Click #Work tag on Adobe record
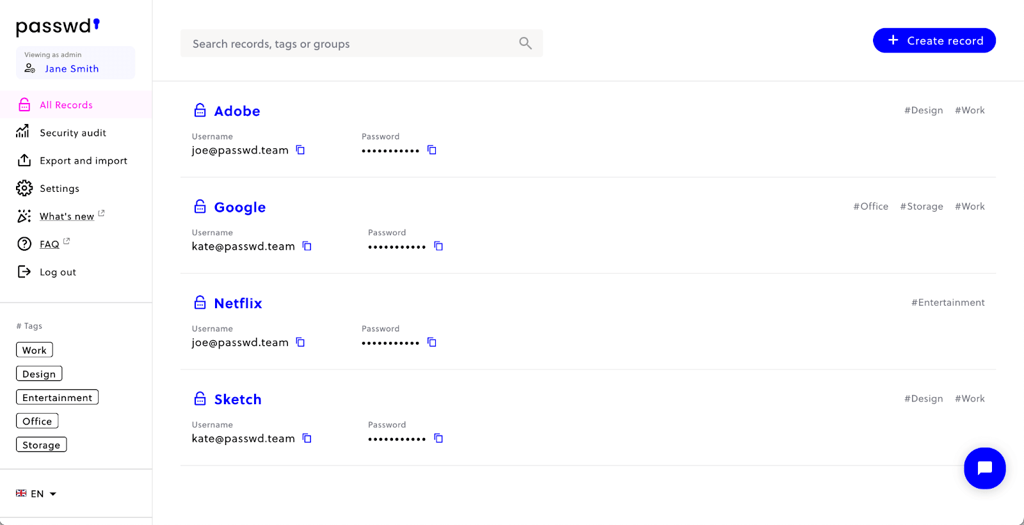Image resolution: width=1024 pixels, height=525 pixels. 970,110
